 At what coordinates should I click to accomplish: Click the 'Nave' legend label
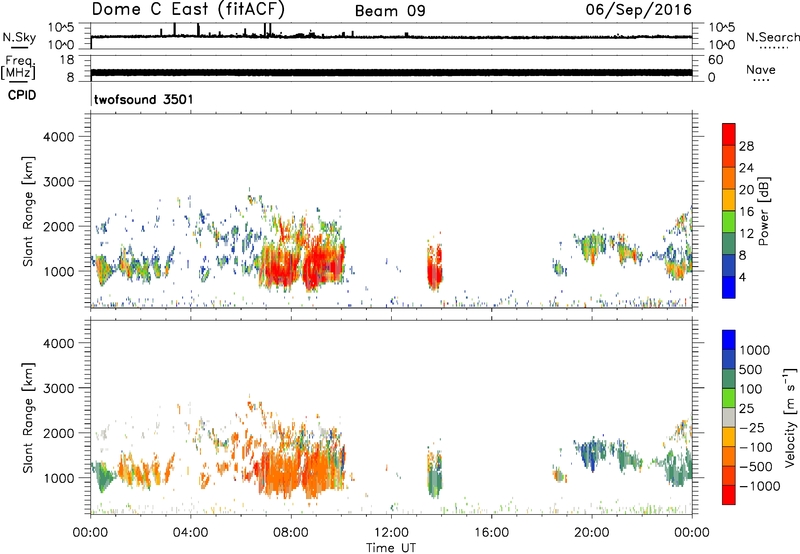tap(761, 69)
